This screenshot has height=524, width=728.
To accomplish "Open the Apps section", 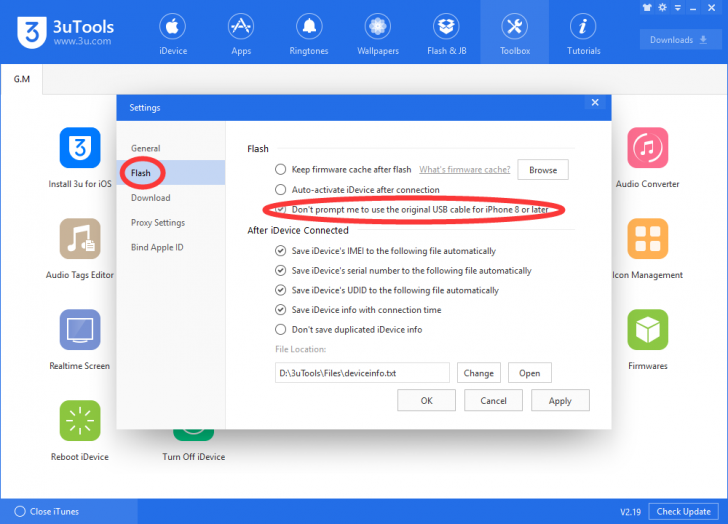I will coord(241,35).
